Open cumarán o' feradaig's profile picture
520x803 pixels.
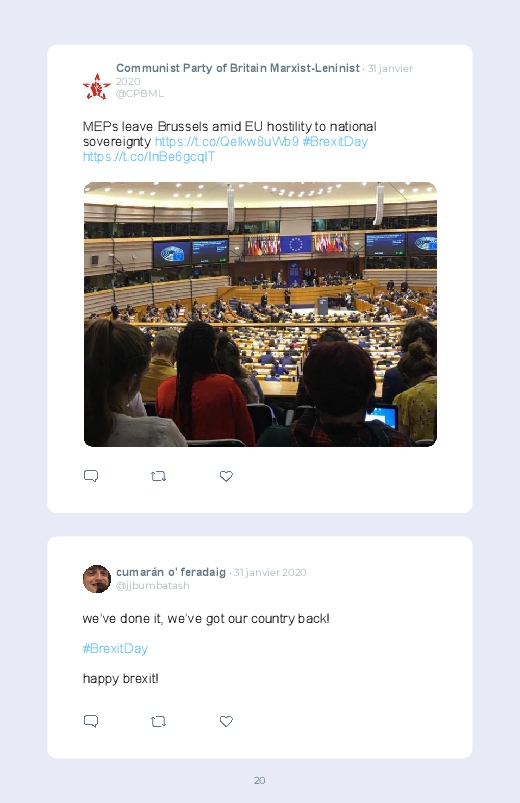(97, 579)
